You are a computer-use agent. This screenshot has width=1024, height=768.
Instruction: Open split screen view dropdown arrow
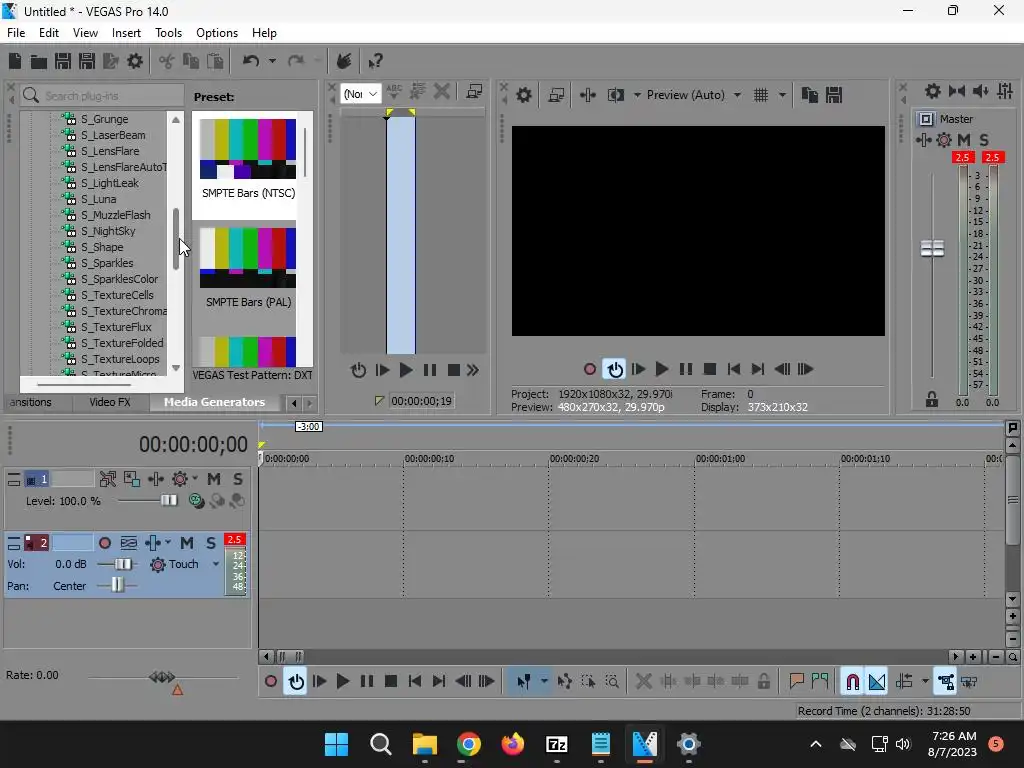tap(637, 95)
